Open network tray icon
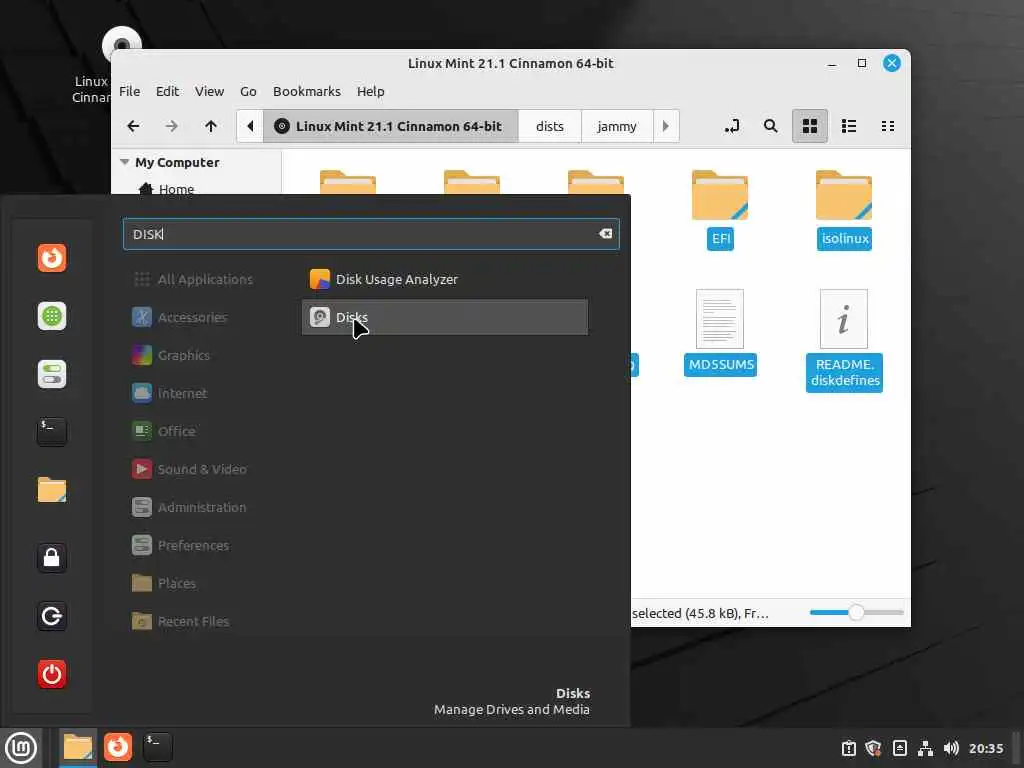Screen dimensions: 1024x768 point(925,748)
